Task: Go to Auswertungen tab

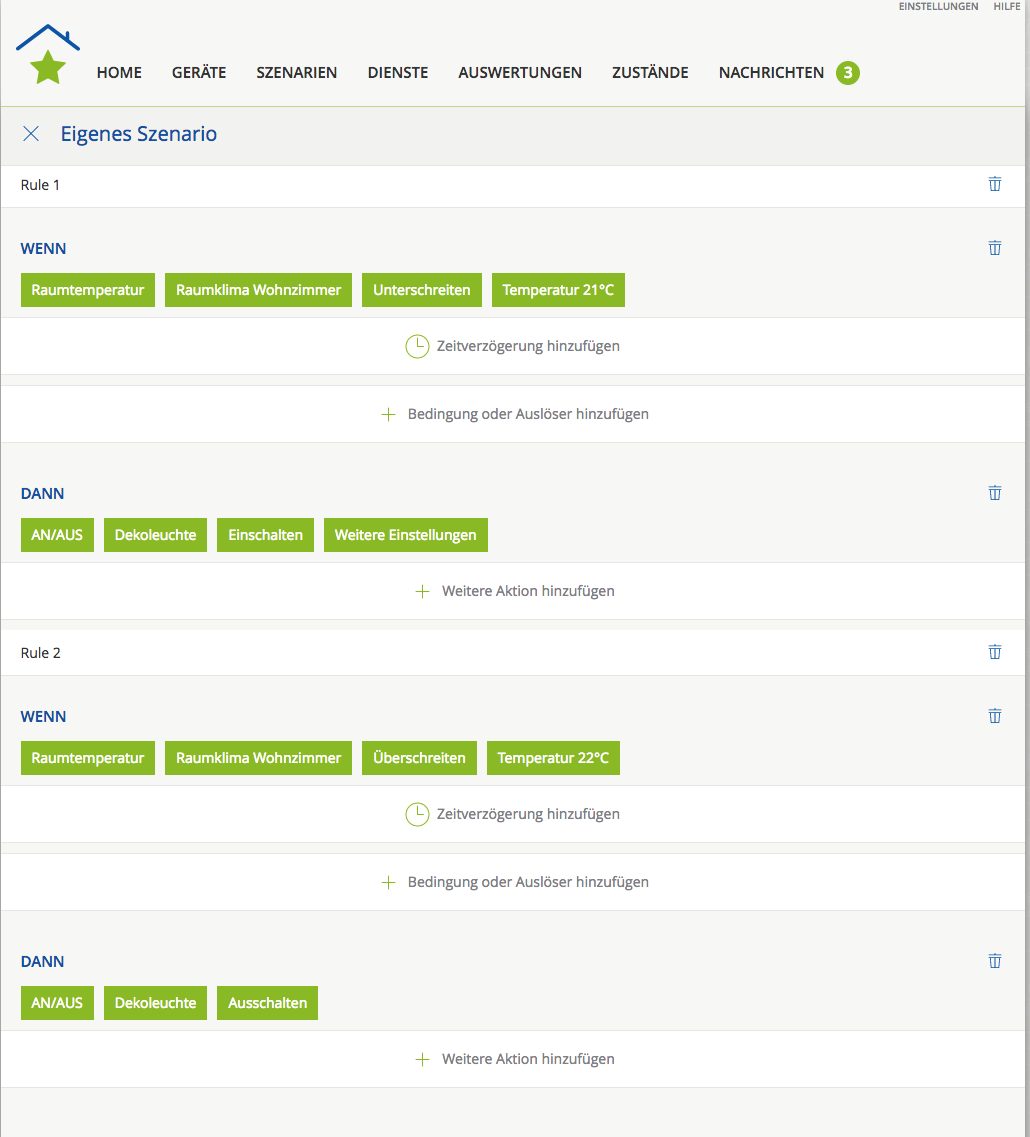Action: 520,73
